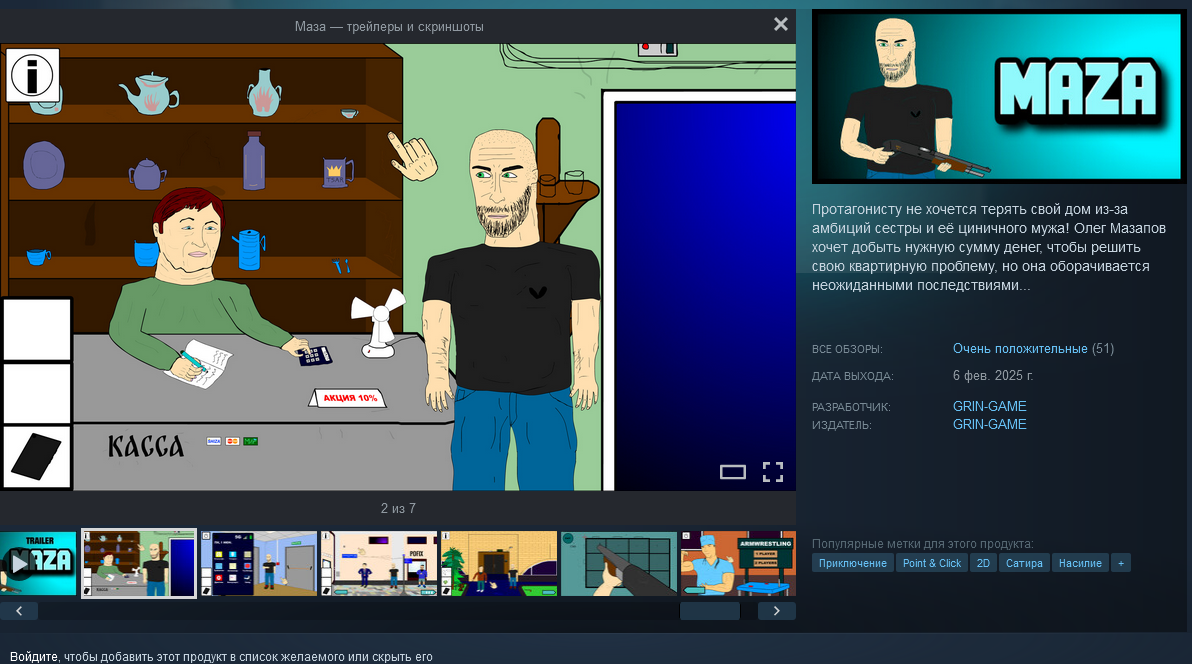Click the 'КАССА' counter label
This screenshot has height=664, width=1192.
(146, 446)
